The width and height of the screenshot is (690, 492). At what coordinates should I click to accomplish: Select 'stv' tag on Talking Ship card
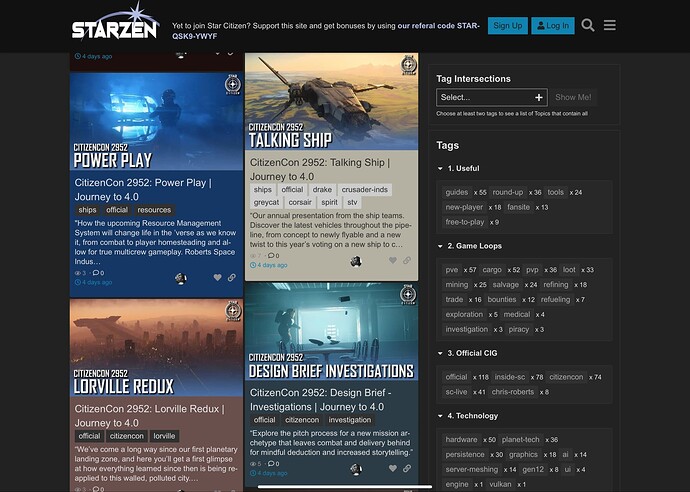click(x=352, y=202)
